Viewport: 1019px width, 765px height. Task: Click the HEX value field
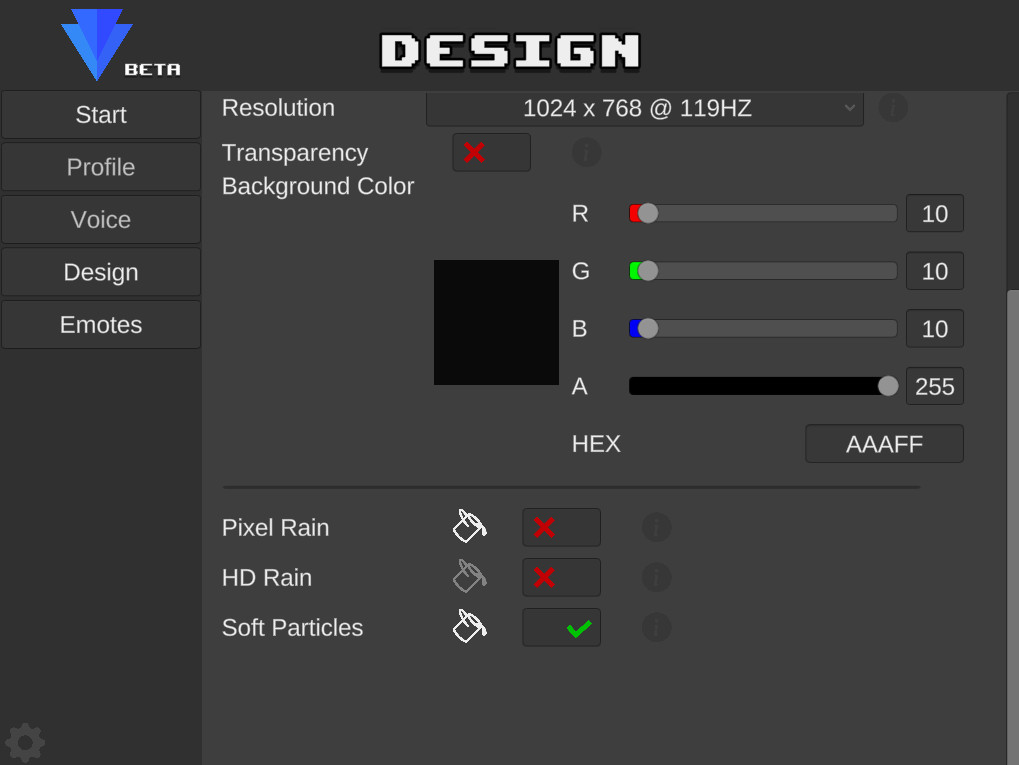pyautogui.click(x=883, y=443)
